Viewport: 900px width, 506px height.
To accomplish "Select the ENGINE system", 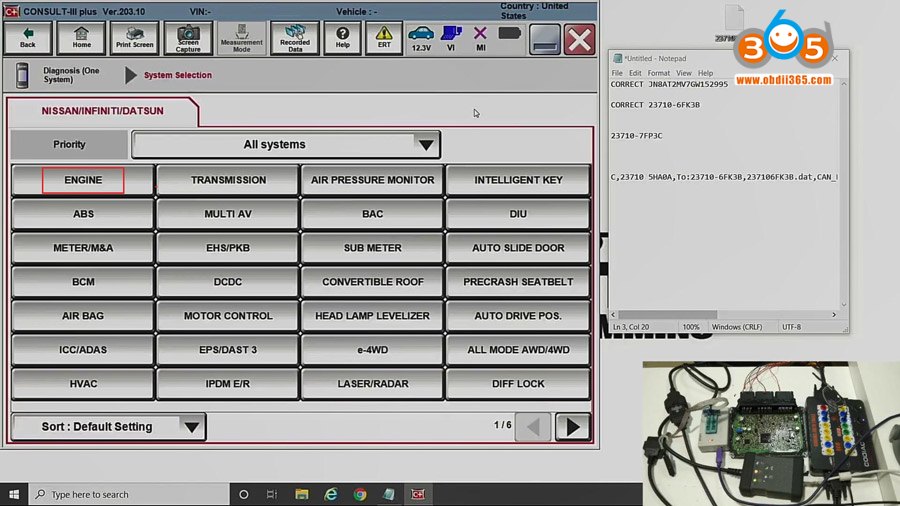I will tap(83, 180).
